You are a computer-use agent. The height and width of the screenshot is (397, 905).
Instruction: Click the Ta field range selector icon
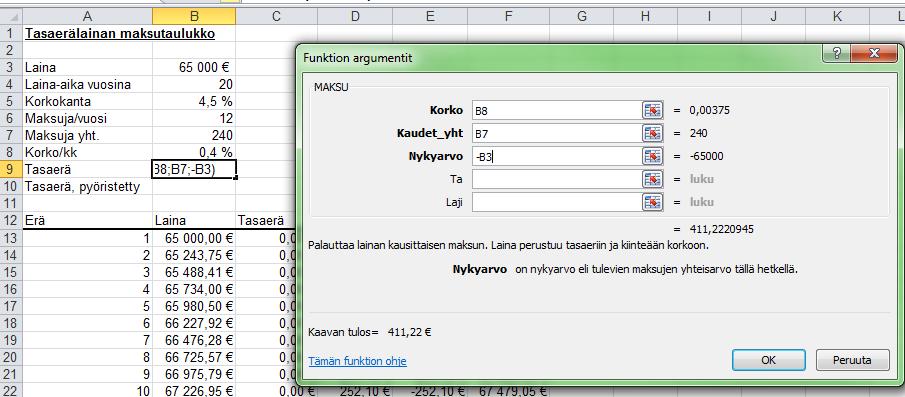(652, 179)
